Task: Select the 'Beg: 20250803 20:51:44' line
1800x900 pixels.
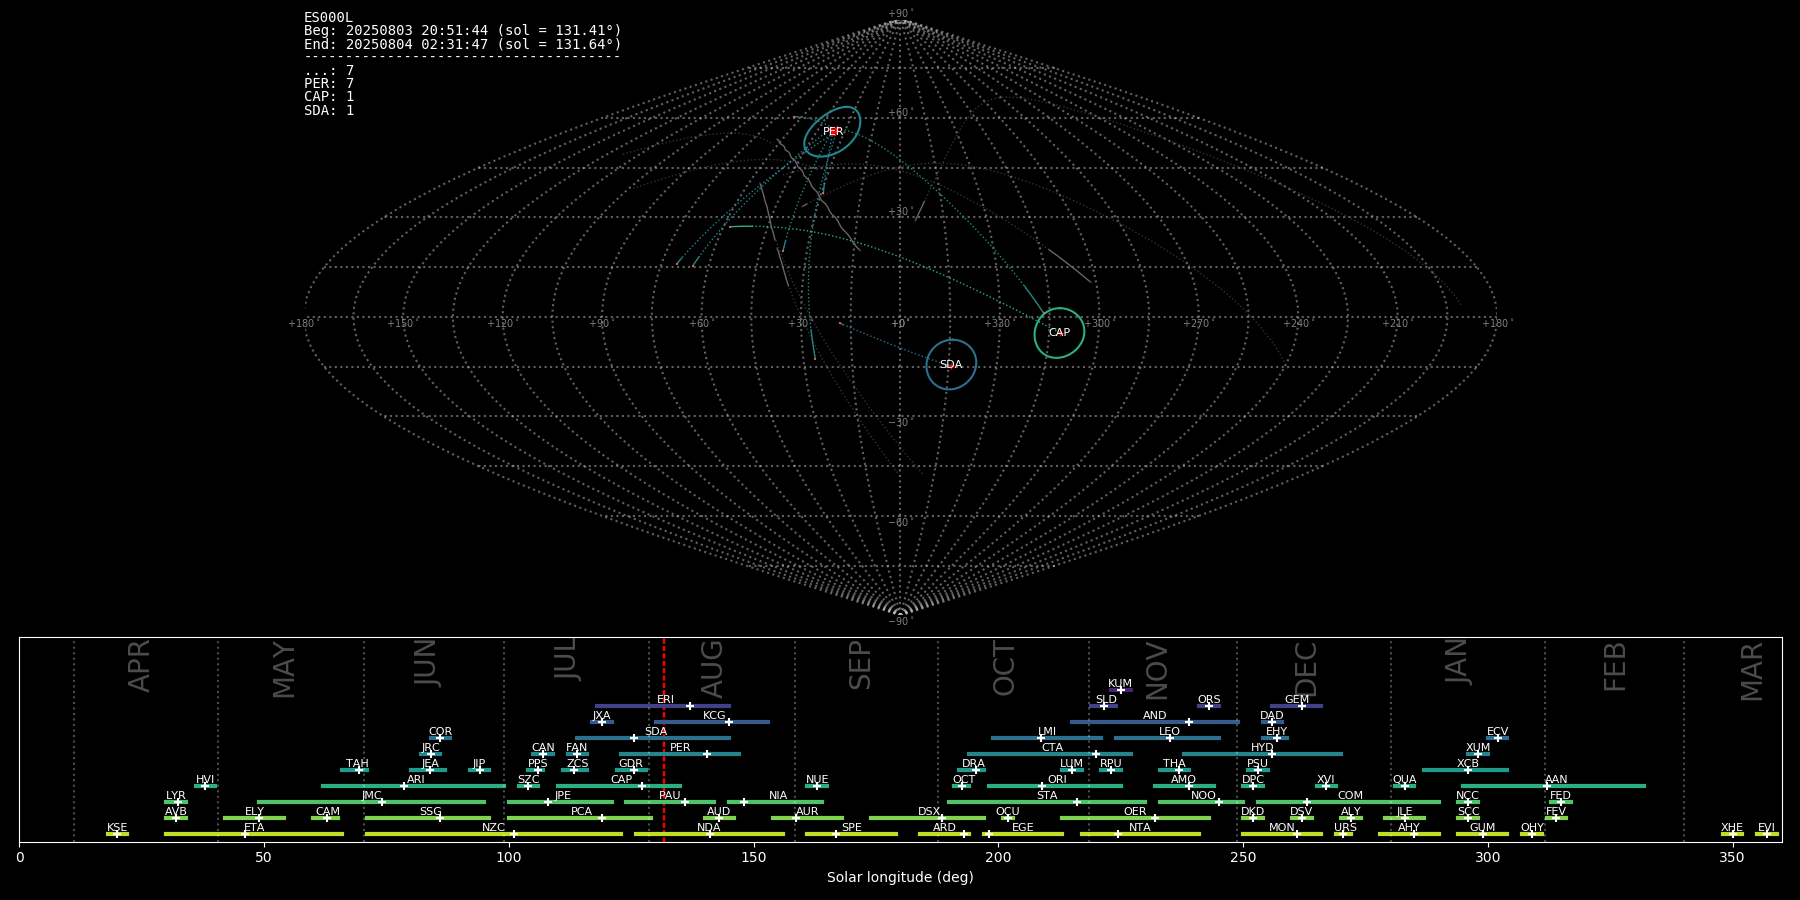Action: pos(463,31)
